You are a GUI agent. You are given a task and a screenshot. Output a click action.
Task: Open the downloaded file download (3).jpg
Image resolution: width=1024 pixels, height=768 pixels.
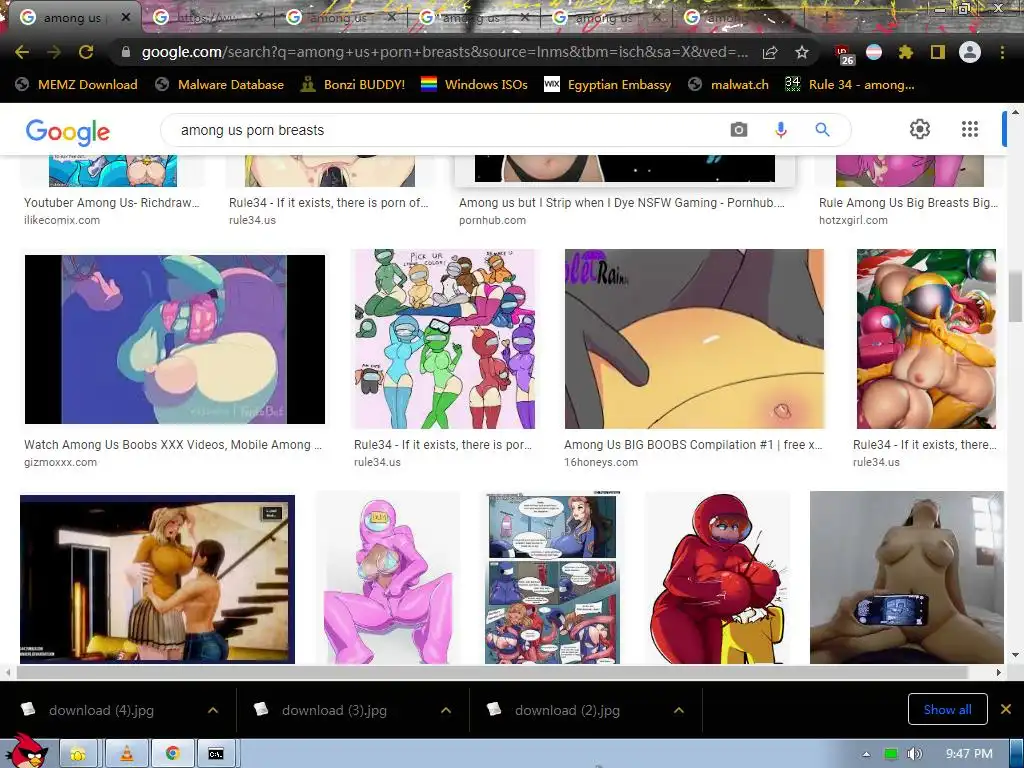point(334,710)
